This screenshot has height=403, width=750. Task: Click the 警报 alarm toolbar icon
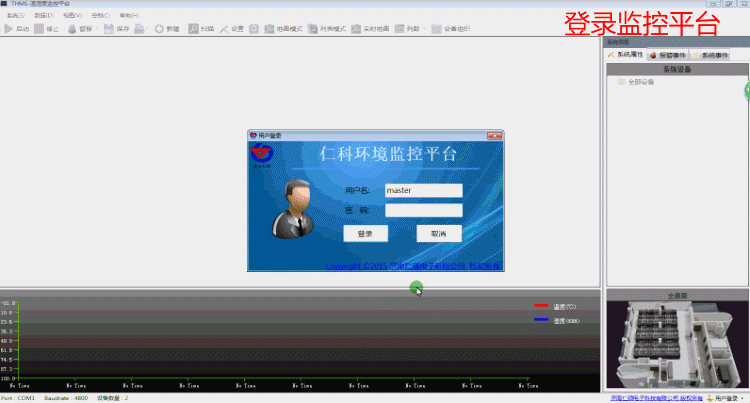click(x=72, y=29)
